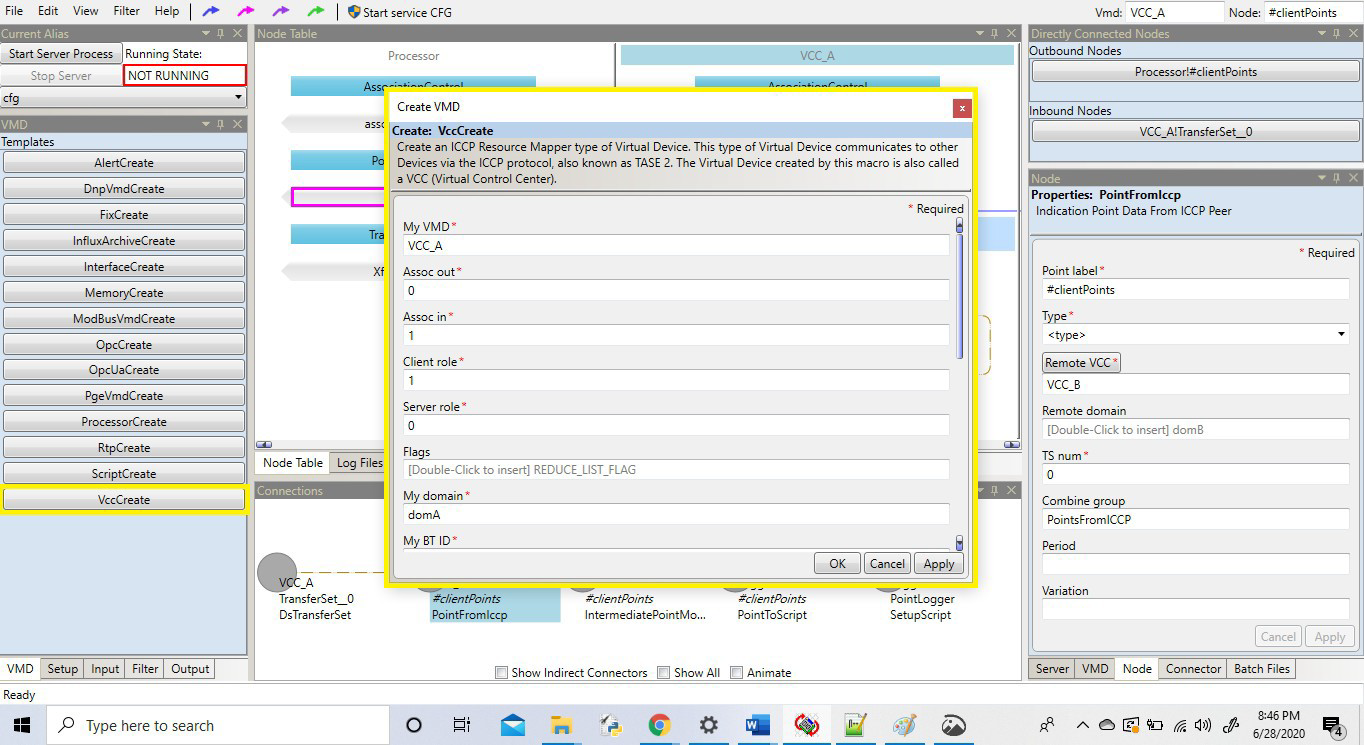Open Directly Connected Nodes panel options arrow
This screenshot has height=745, width=1364.
[x=1321, y=34]
